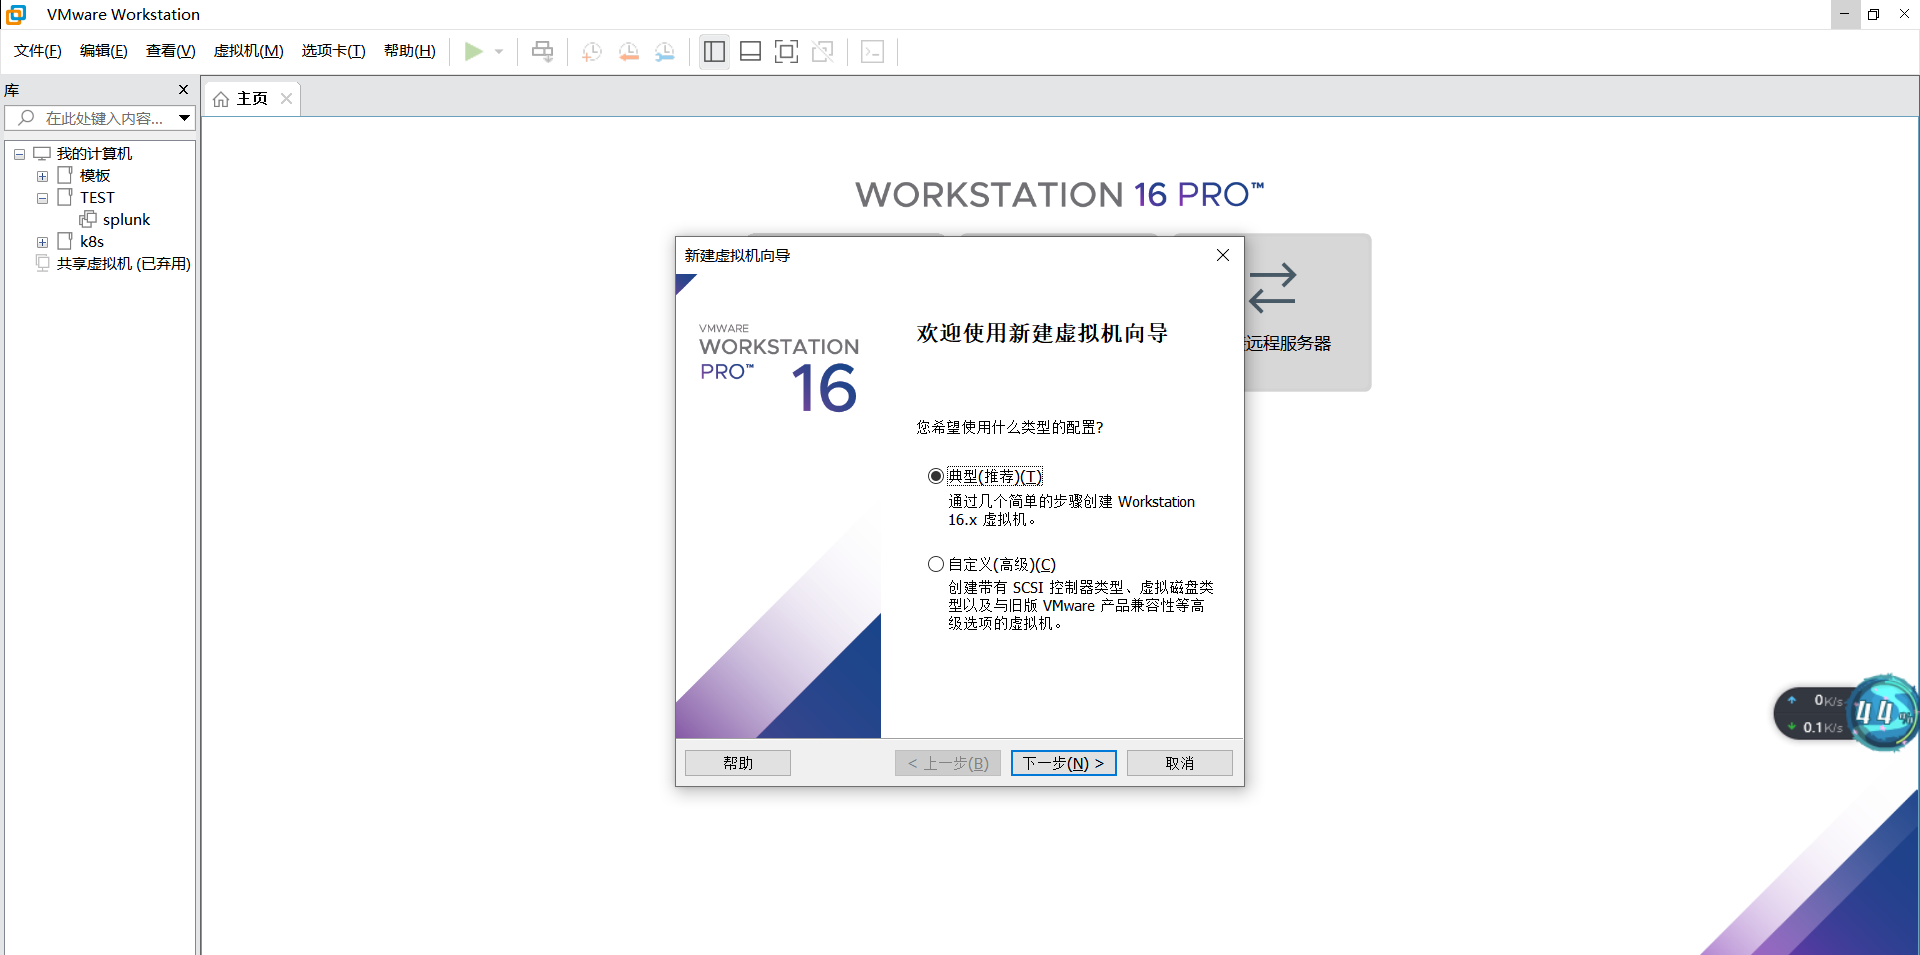This screenshot has height=955, width=1920.
Task: Select the splunk virtual machine
Action: [126, 220]
